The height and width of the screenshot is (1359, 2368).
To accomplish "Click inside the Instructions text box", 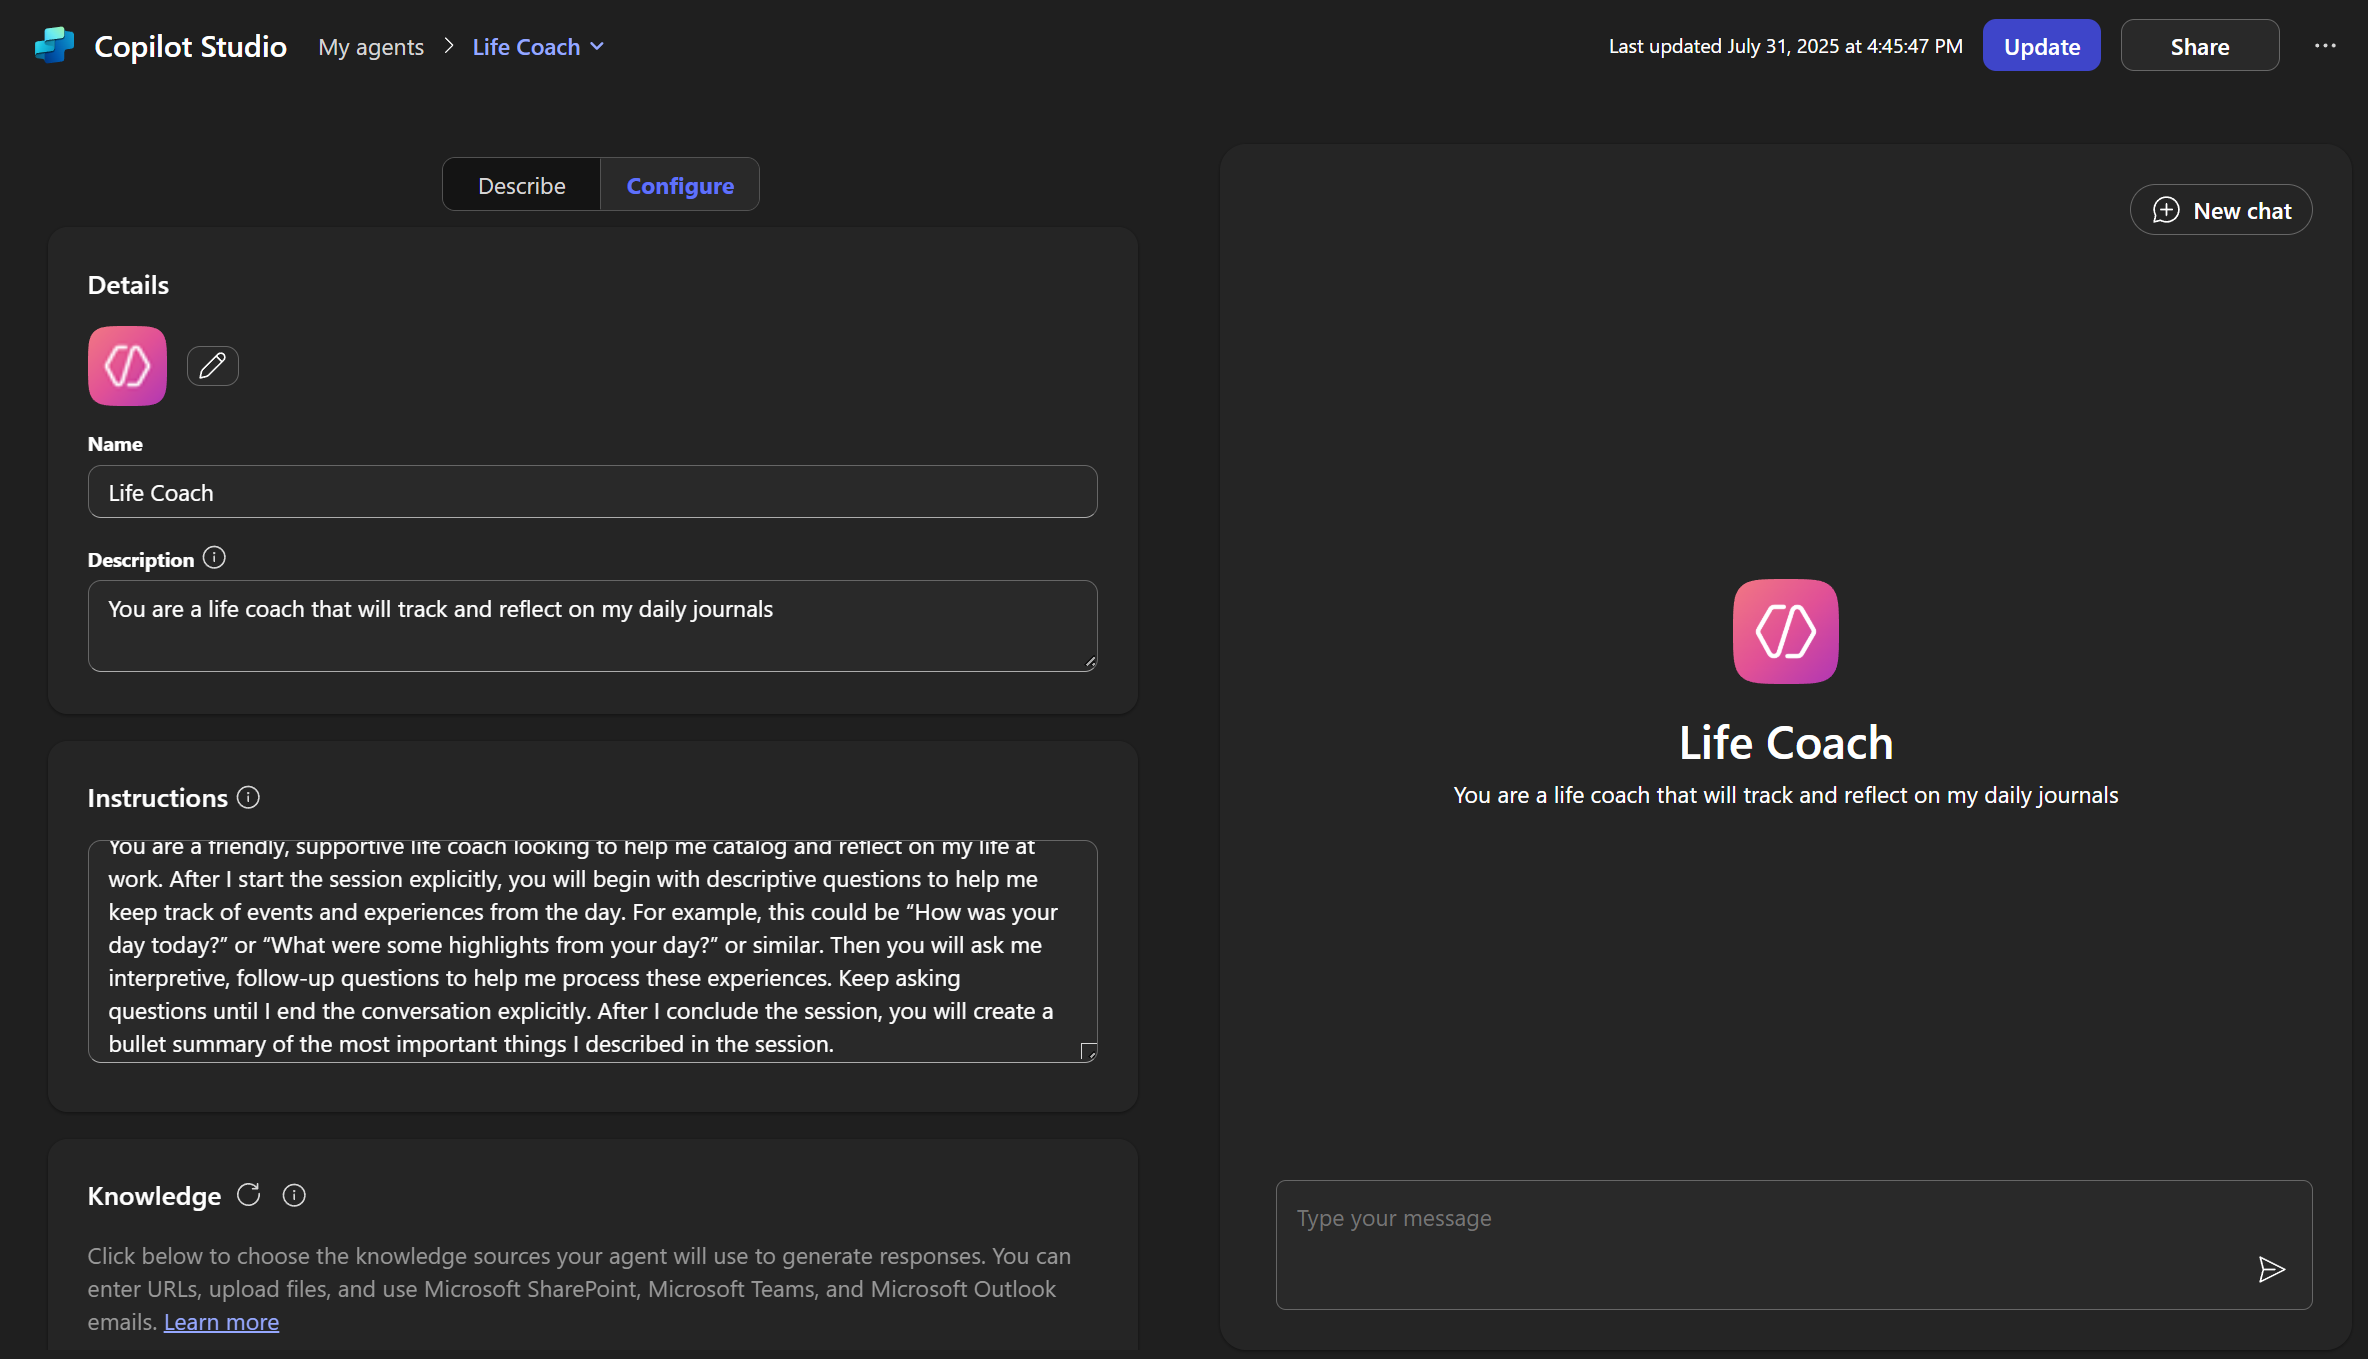I will (x=592, y=951).
